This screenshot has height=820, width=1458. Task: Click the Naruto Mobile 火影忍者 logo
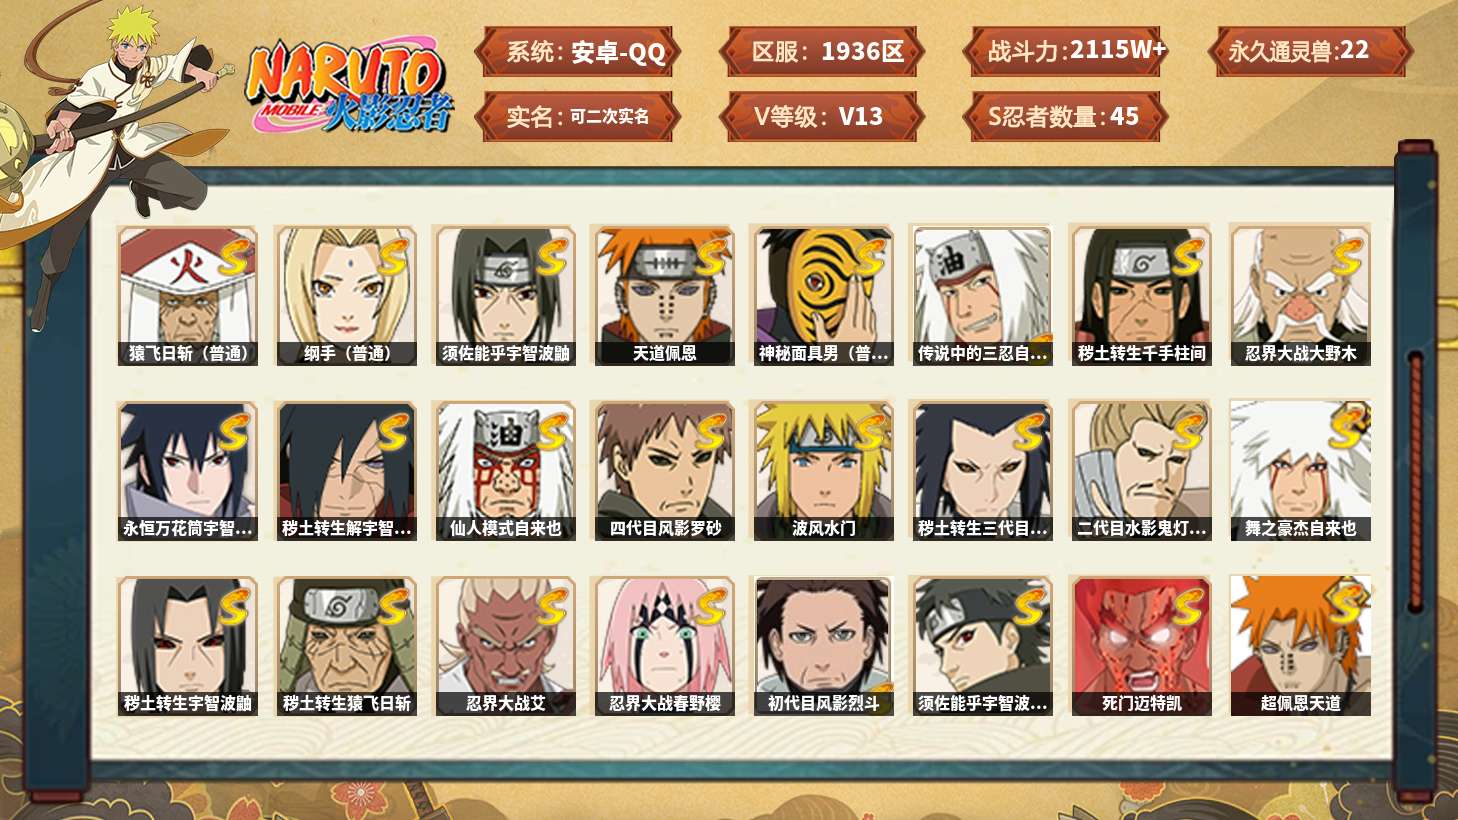[x=350, y=88]
